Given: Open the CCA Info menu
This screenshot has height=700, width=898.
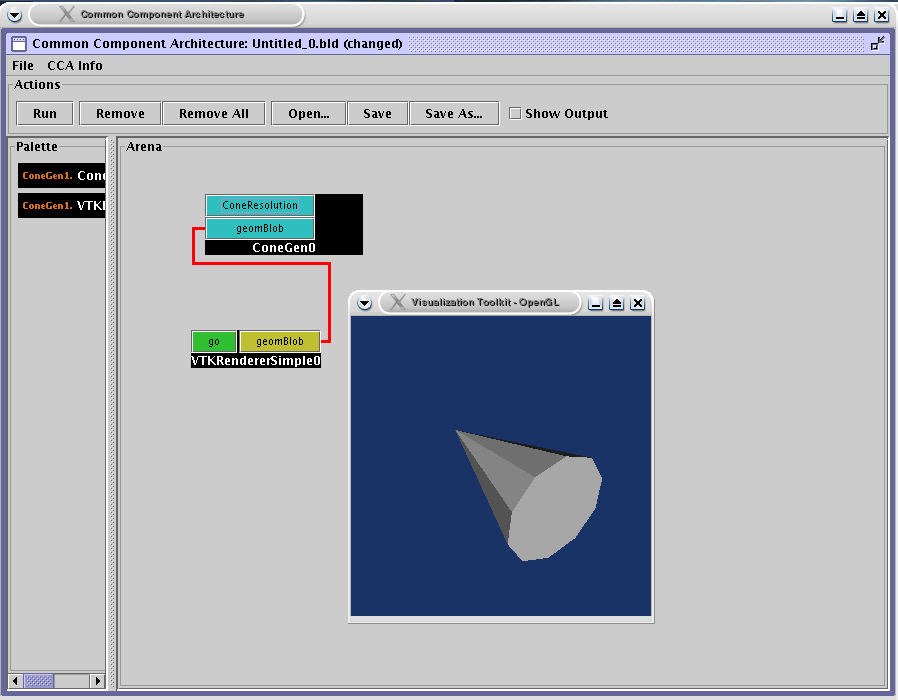Looking at the screenshot, I should click(74, 66).
